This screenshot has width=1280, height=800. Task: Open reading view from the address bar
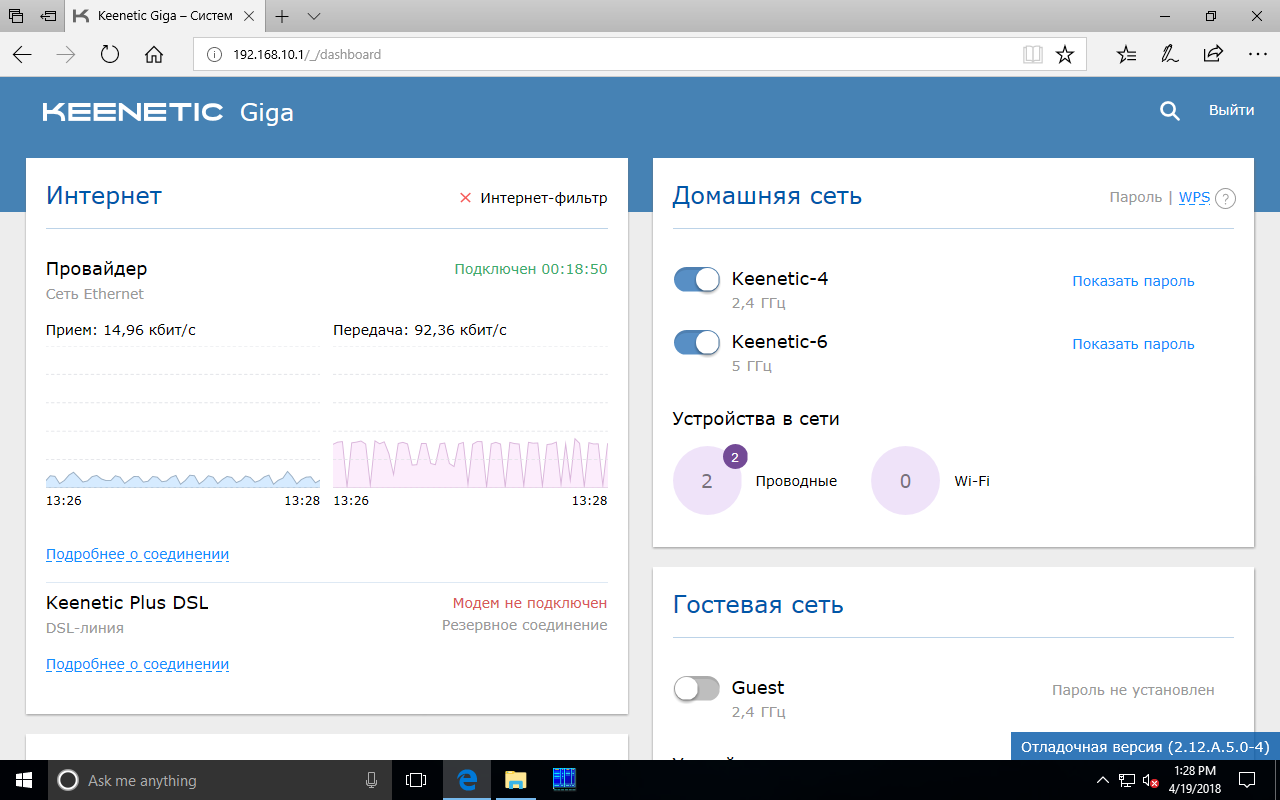point(1032,55)
